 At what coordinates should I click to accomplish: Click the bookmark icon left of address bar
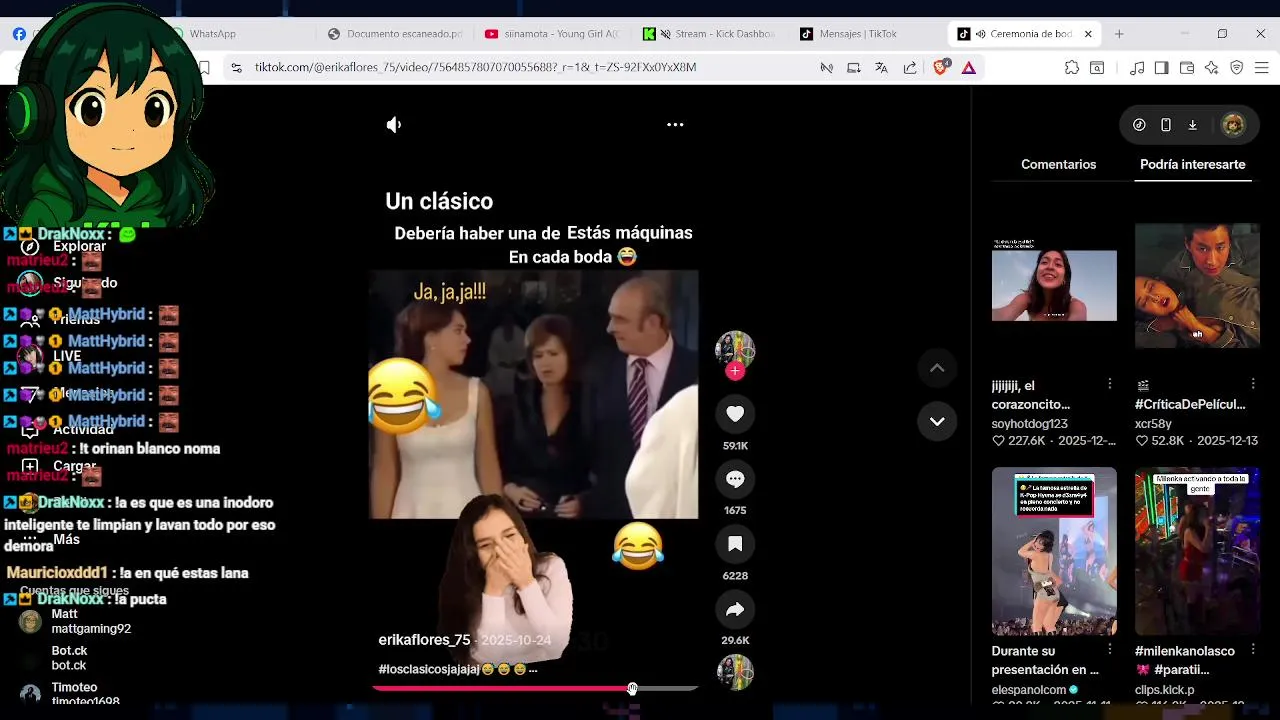pyautogui.click(x=204, y=67)
